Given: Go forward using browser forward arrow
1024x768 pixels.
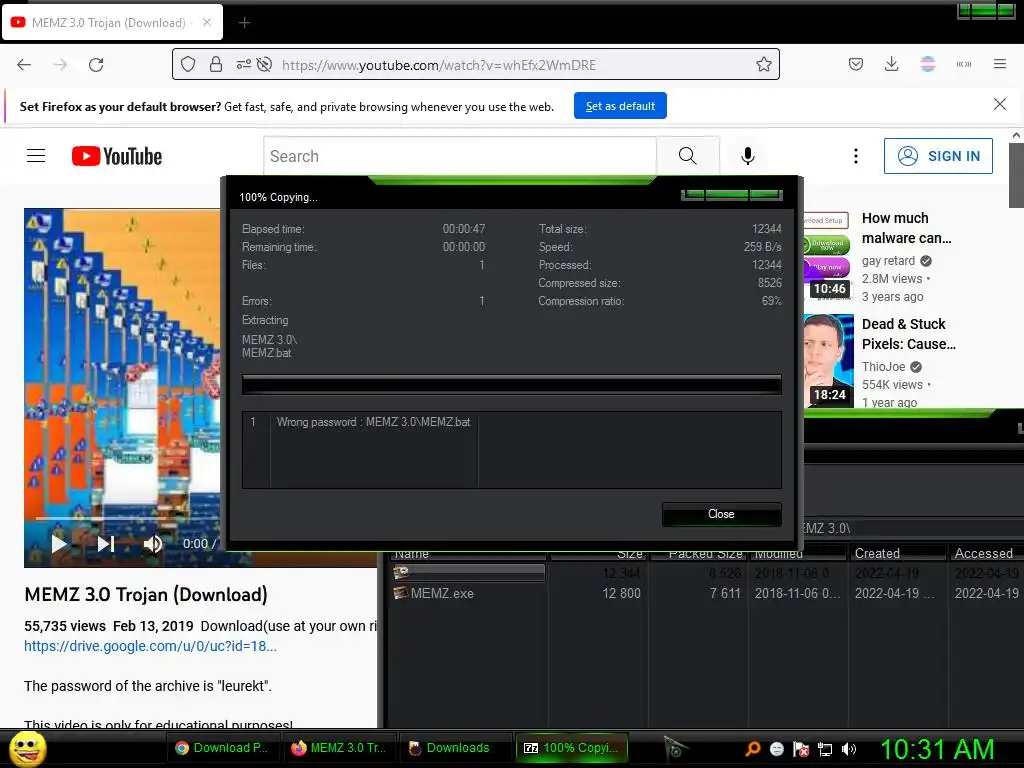Looking at the screenshot, I should click(60, 65).
